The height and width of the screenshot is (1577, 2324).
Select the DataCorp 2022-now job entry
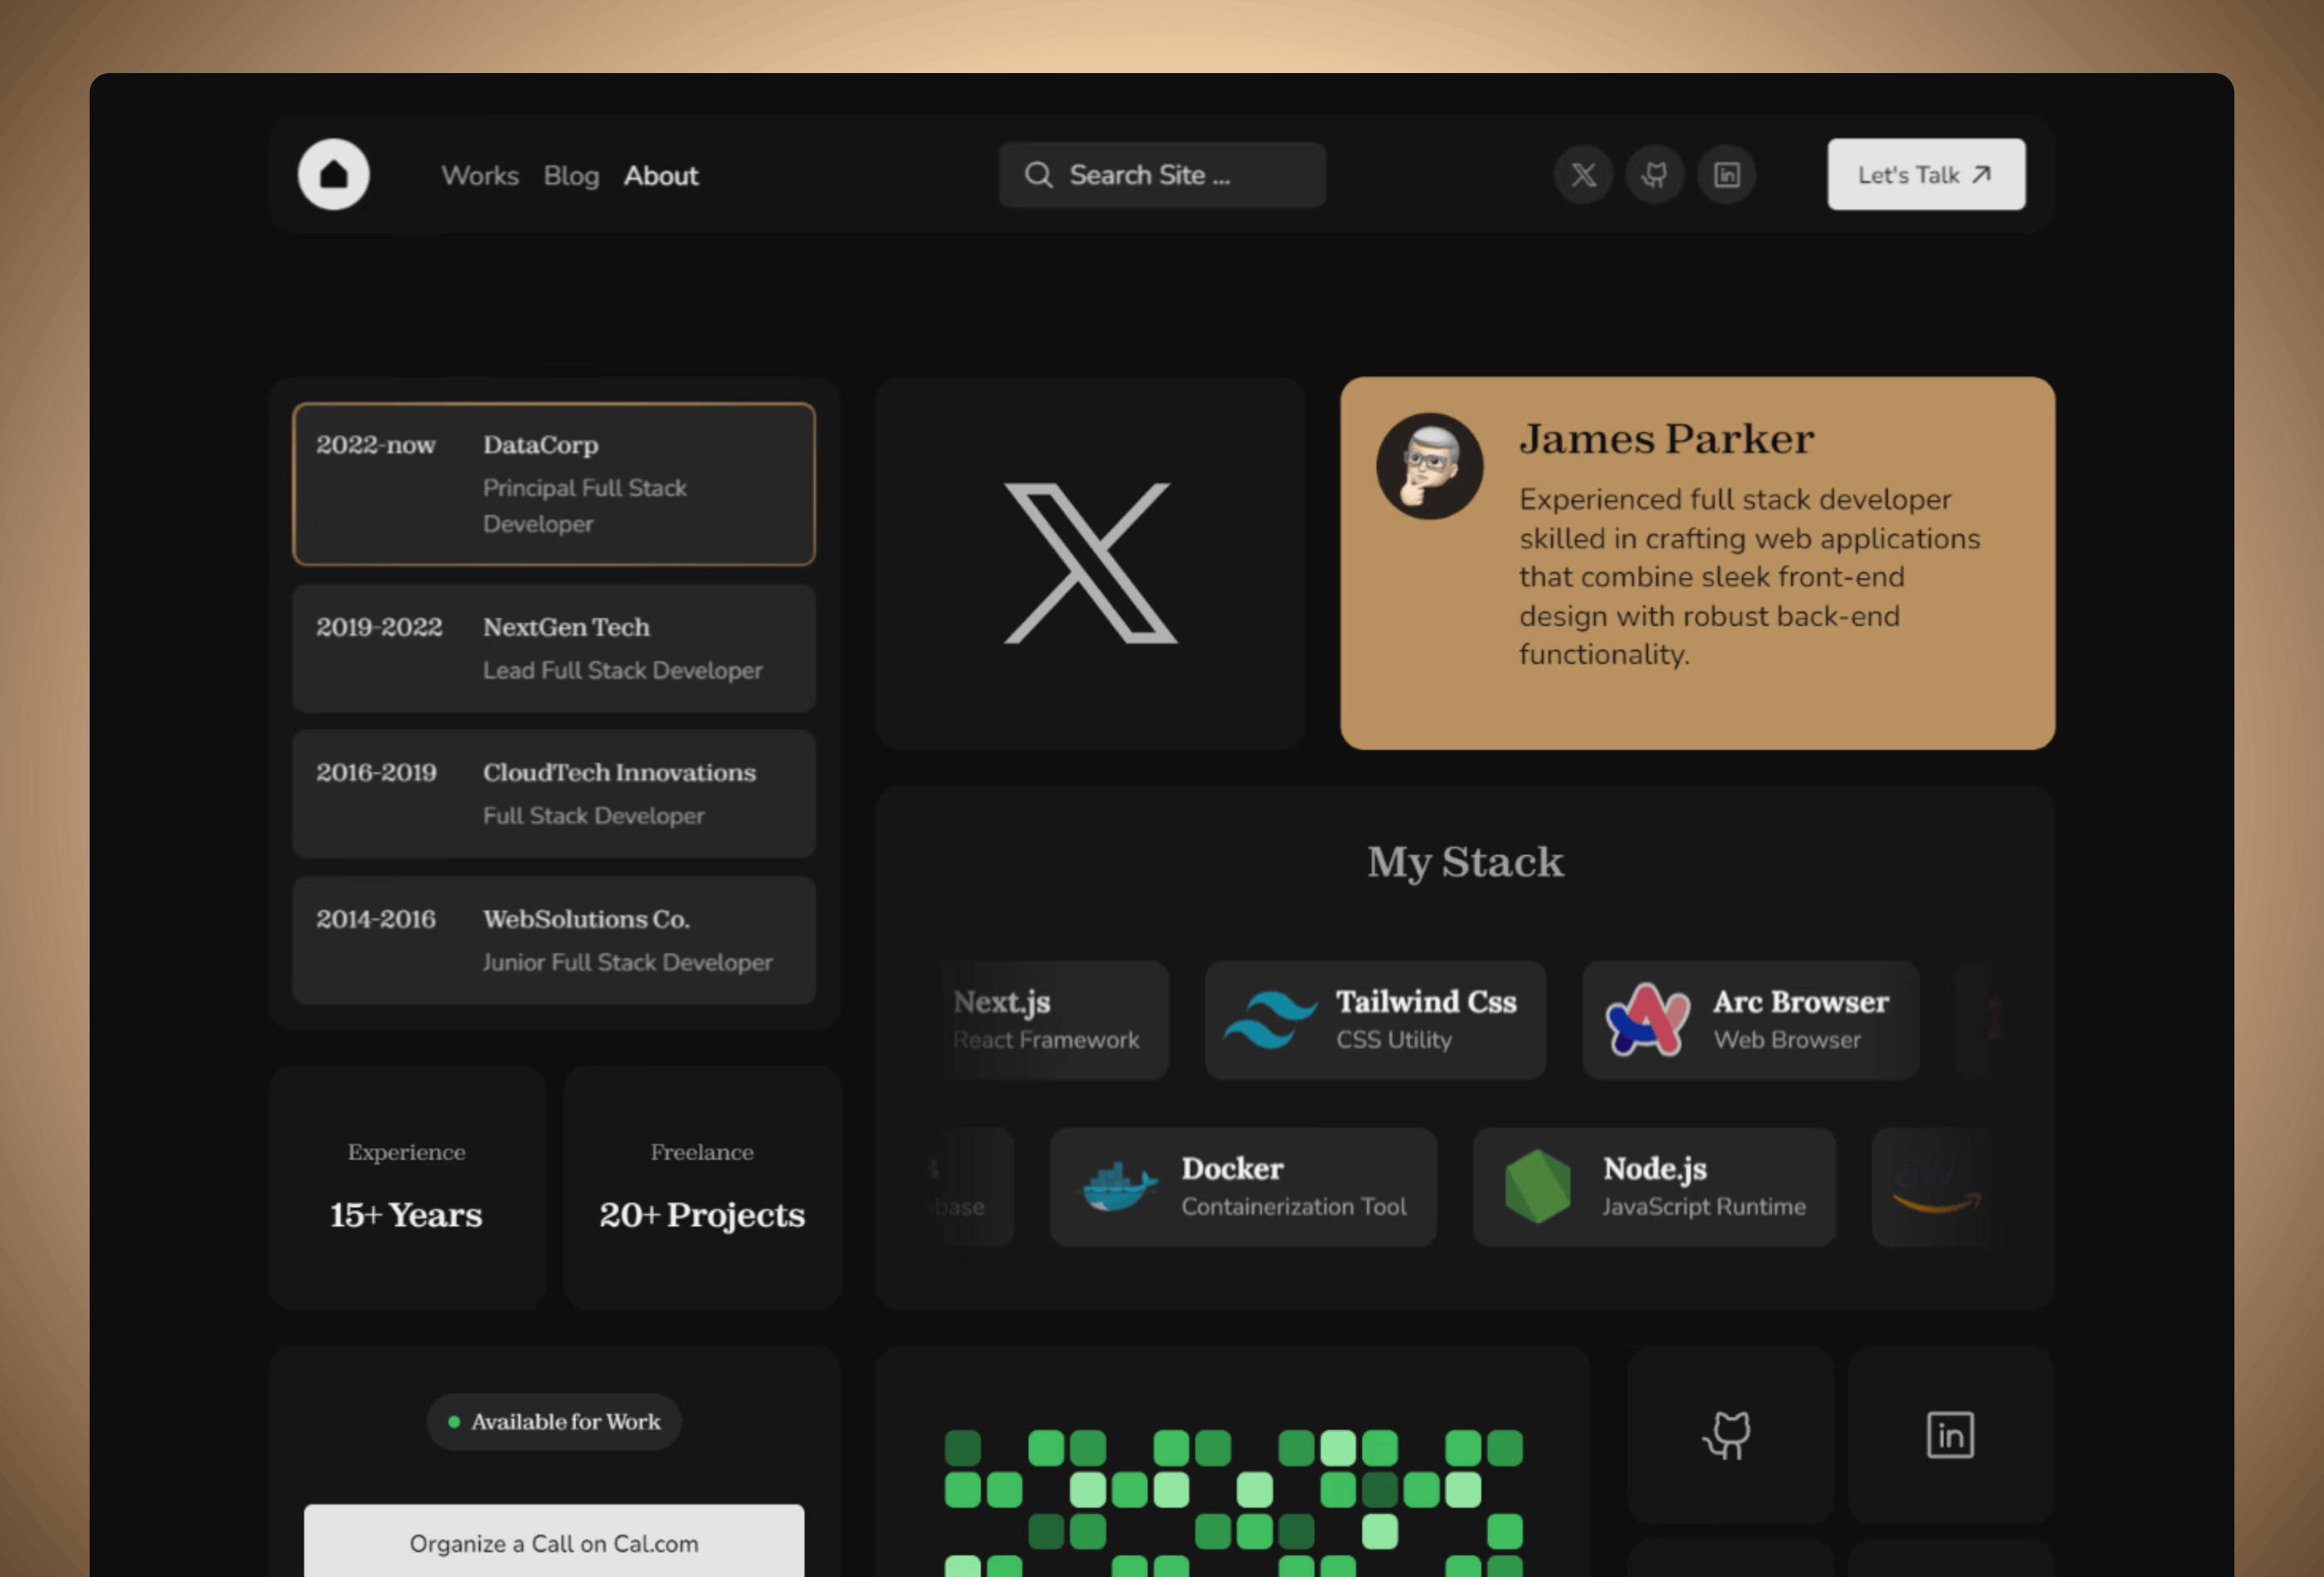point(553,482)
